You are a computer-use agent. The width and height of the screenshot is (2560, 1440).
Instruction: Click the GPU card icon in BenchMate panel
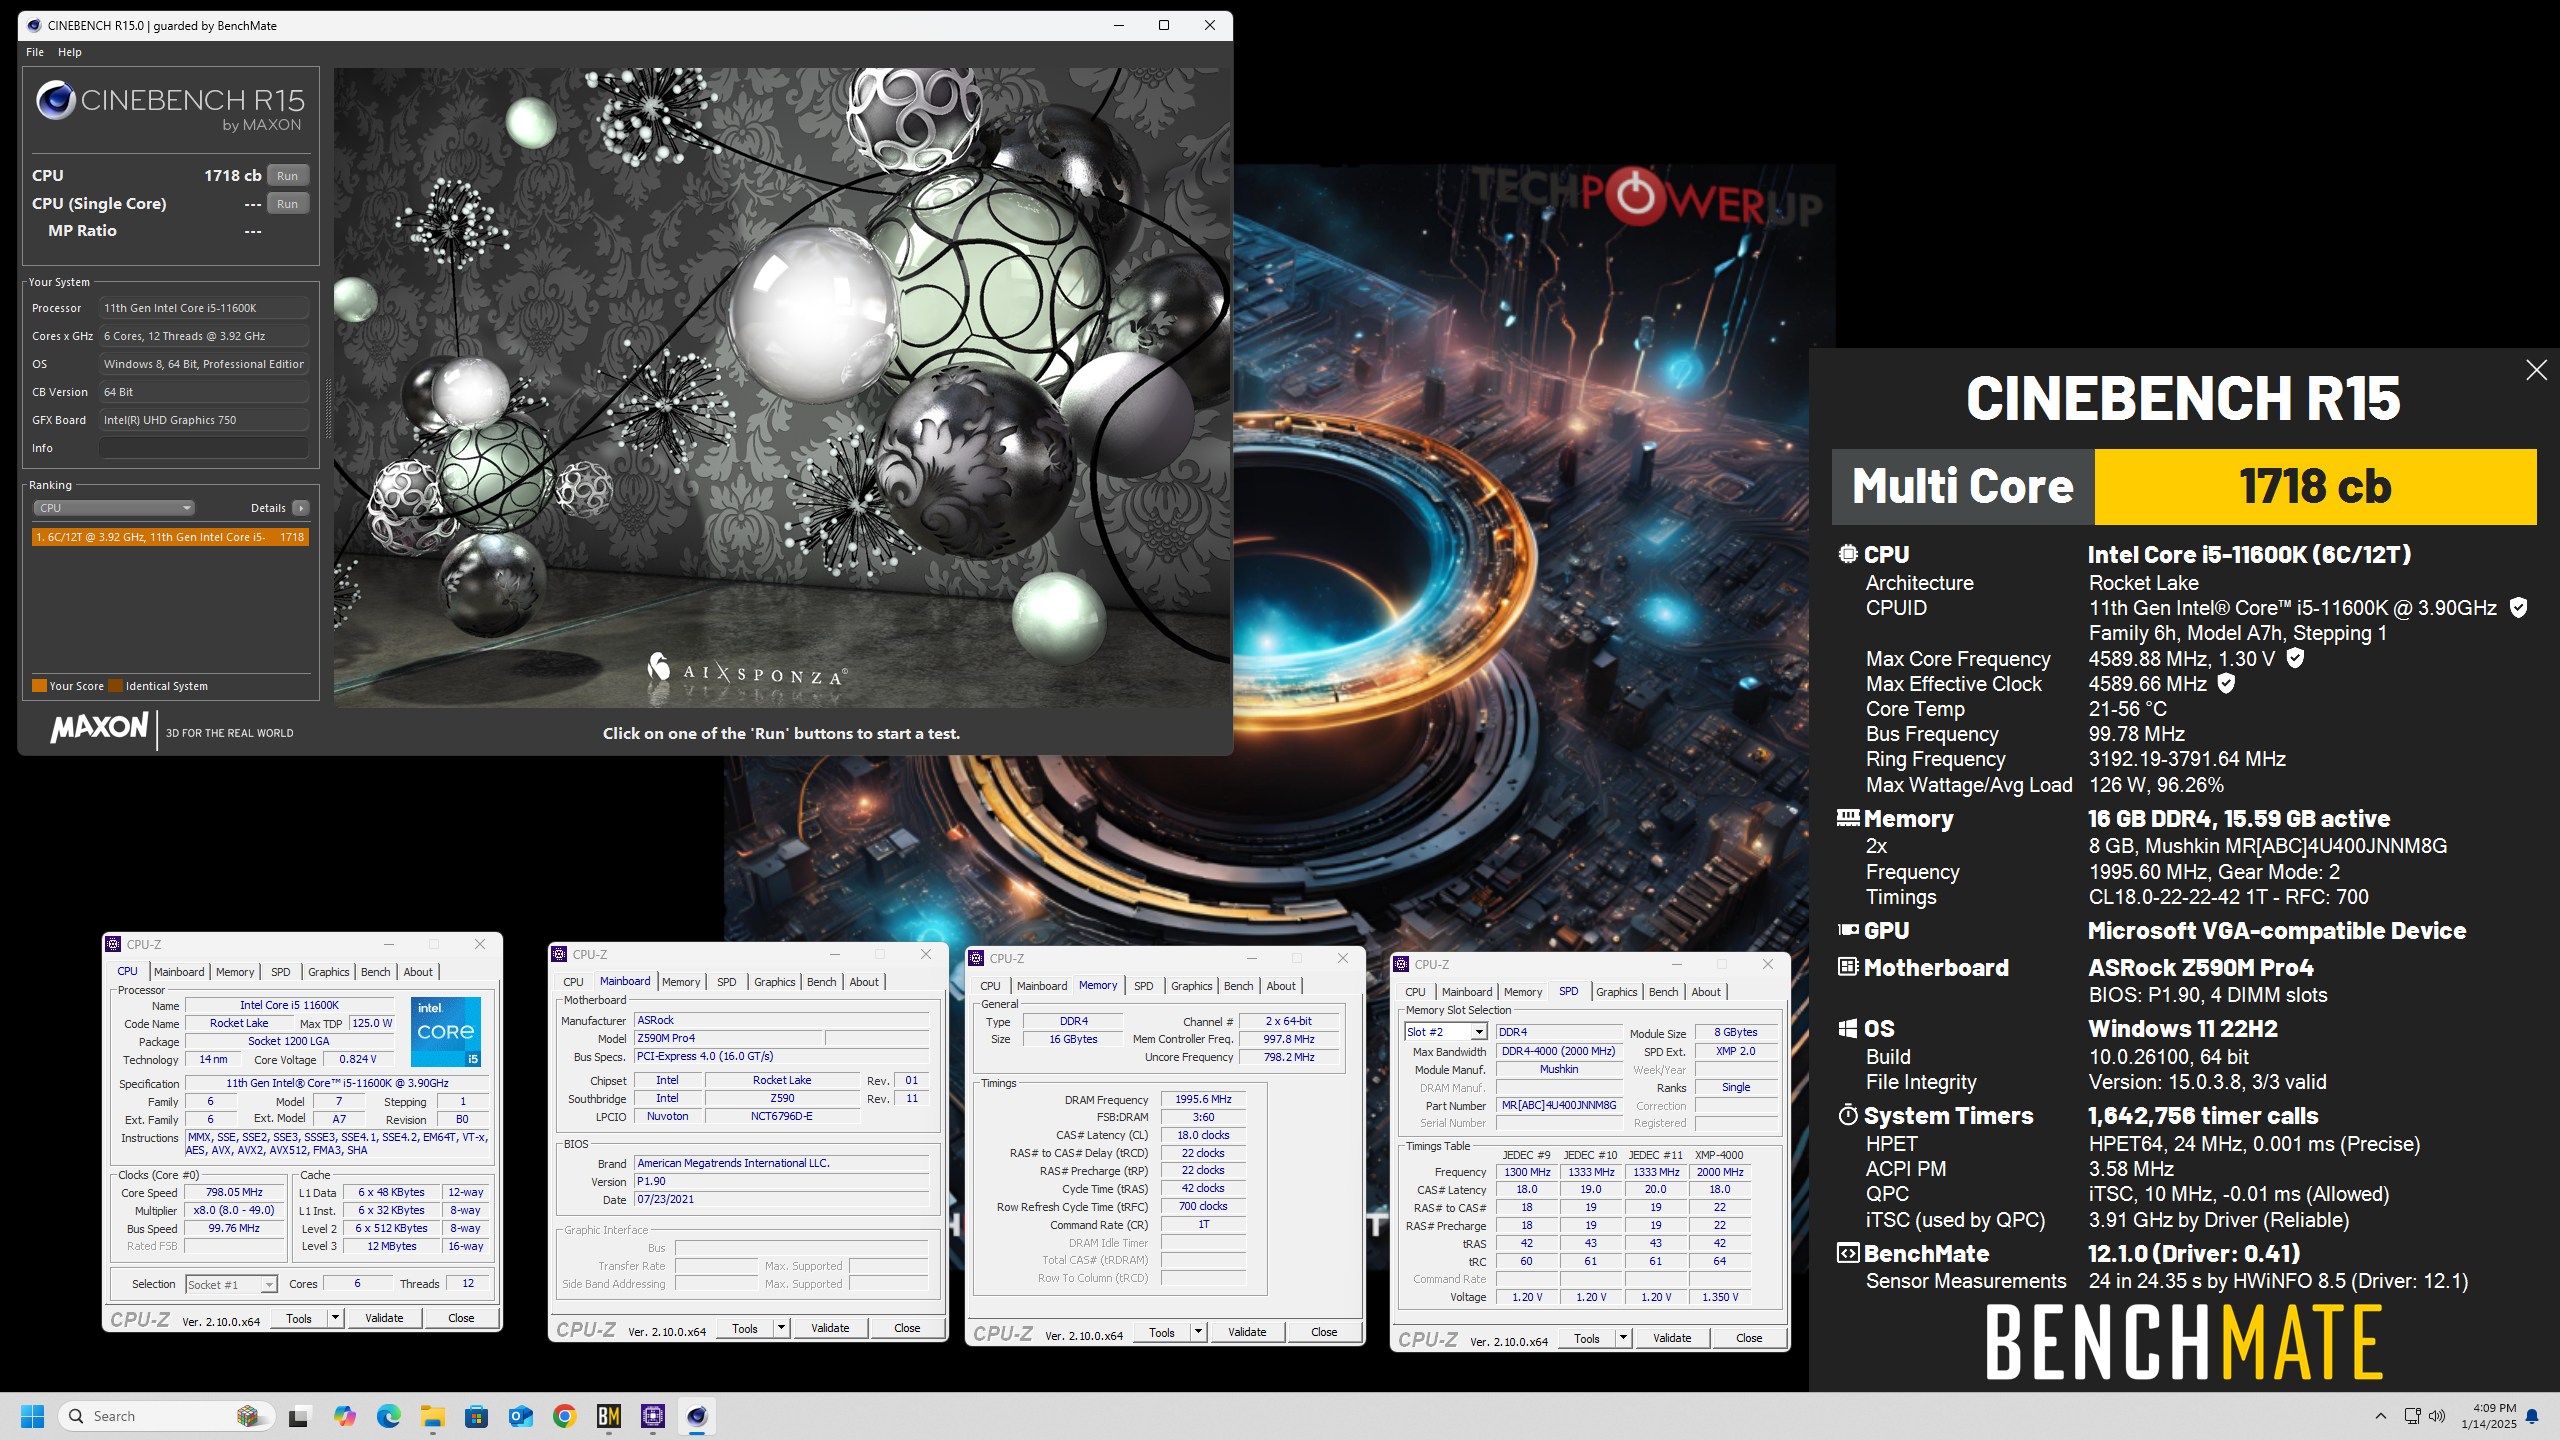pos(1847,930)
